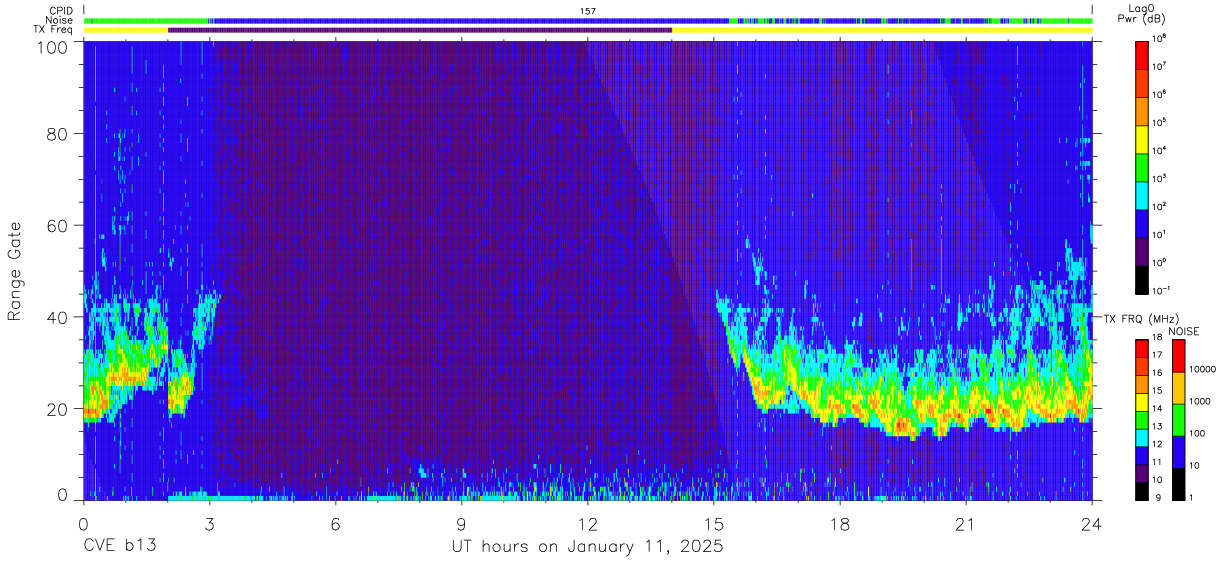
Task: Select the green swatch in the Lag0 Pwr colorbar
Action: pyautogui.click(x=1142, y=165)
